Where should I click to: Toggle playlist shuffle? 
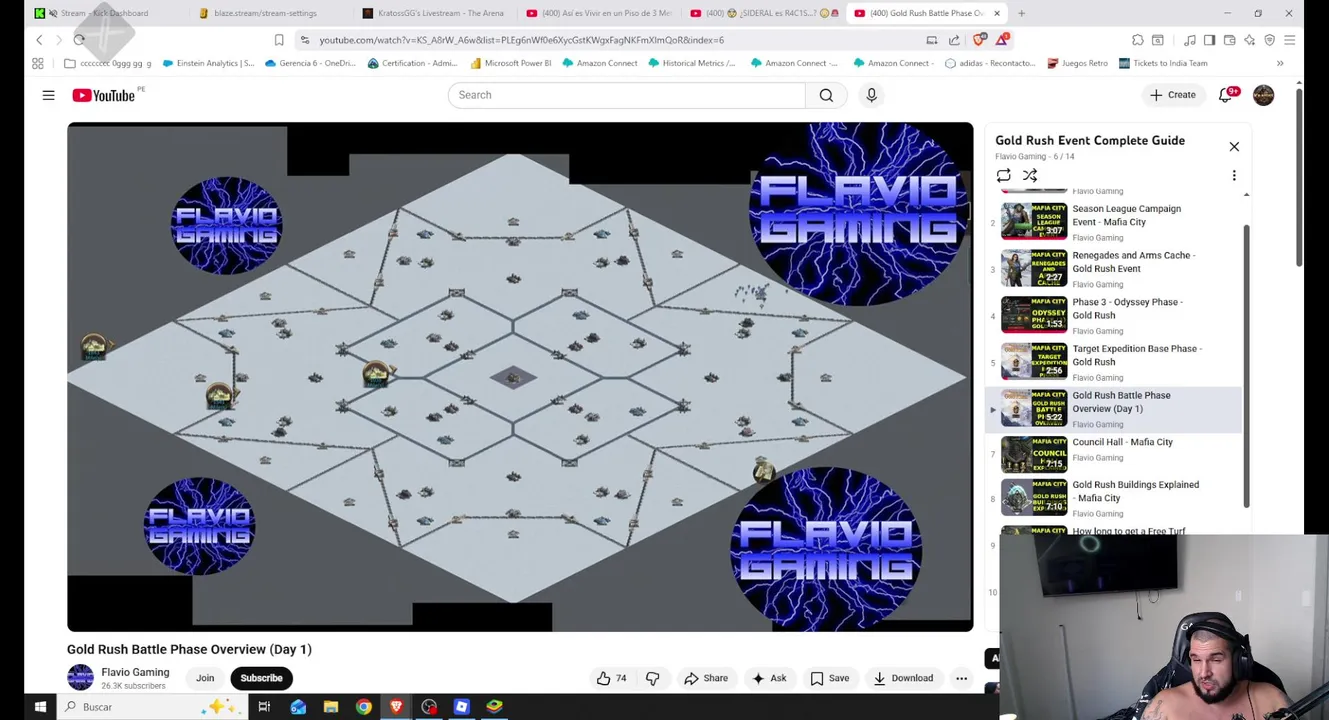[1030, 175]
